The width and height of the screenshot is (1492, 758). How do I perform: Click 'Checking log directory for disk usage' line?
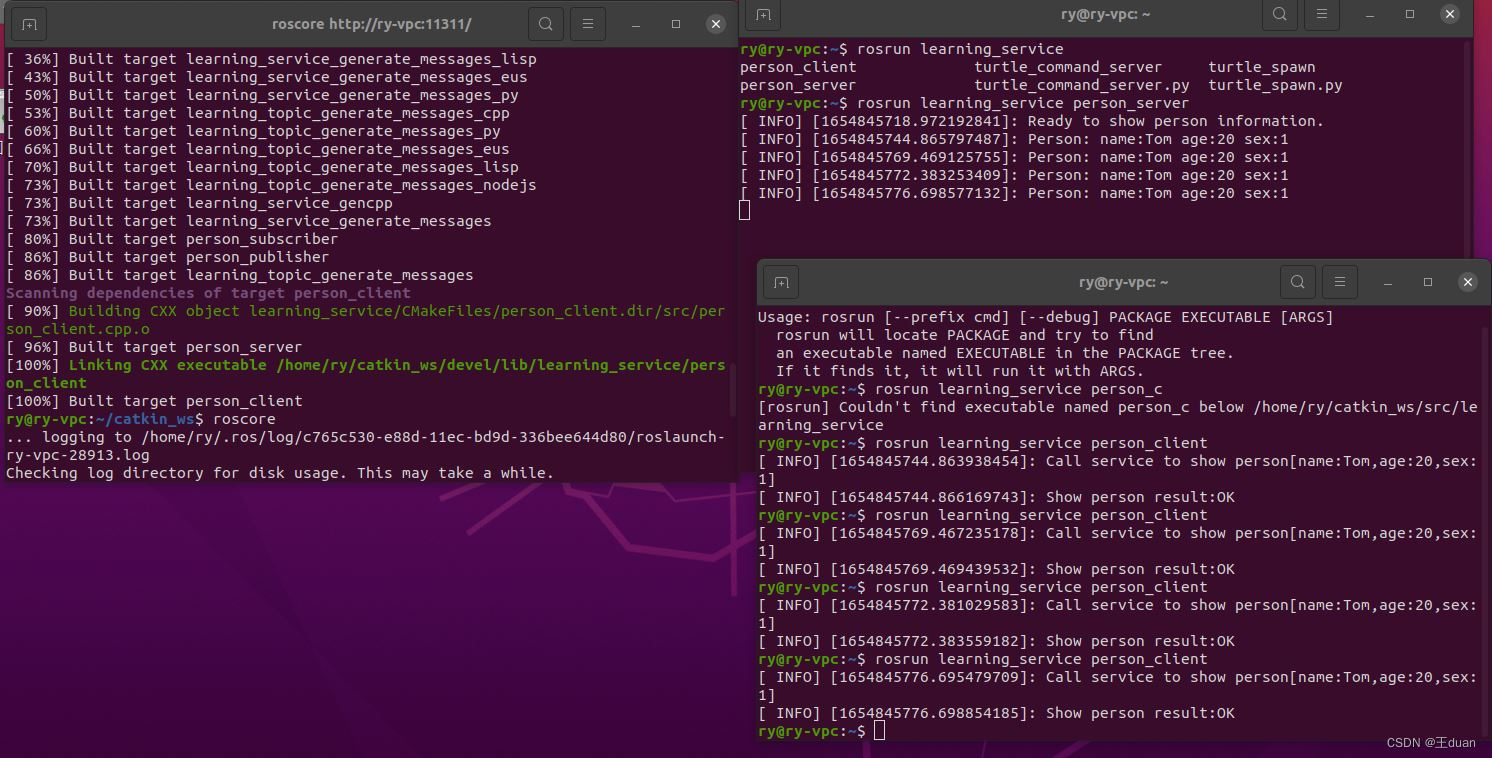[280, 473]
